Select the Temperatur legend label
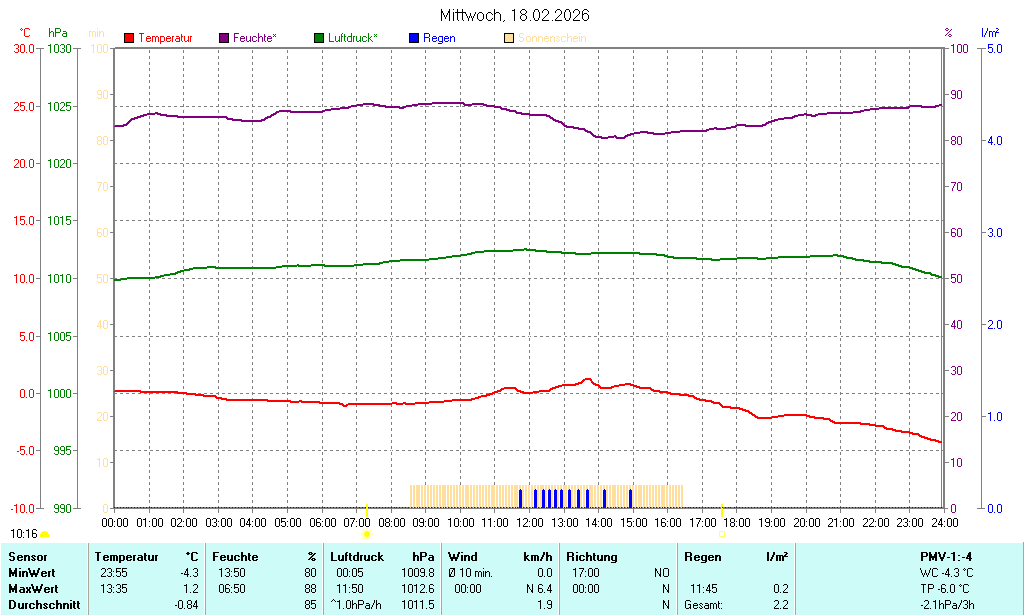This screenshot has width=1024, height=615. 165,38
